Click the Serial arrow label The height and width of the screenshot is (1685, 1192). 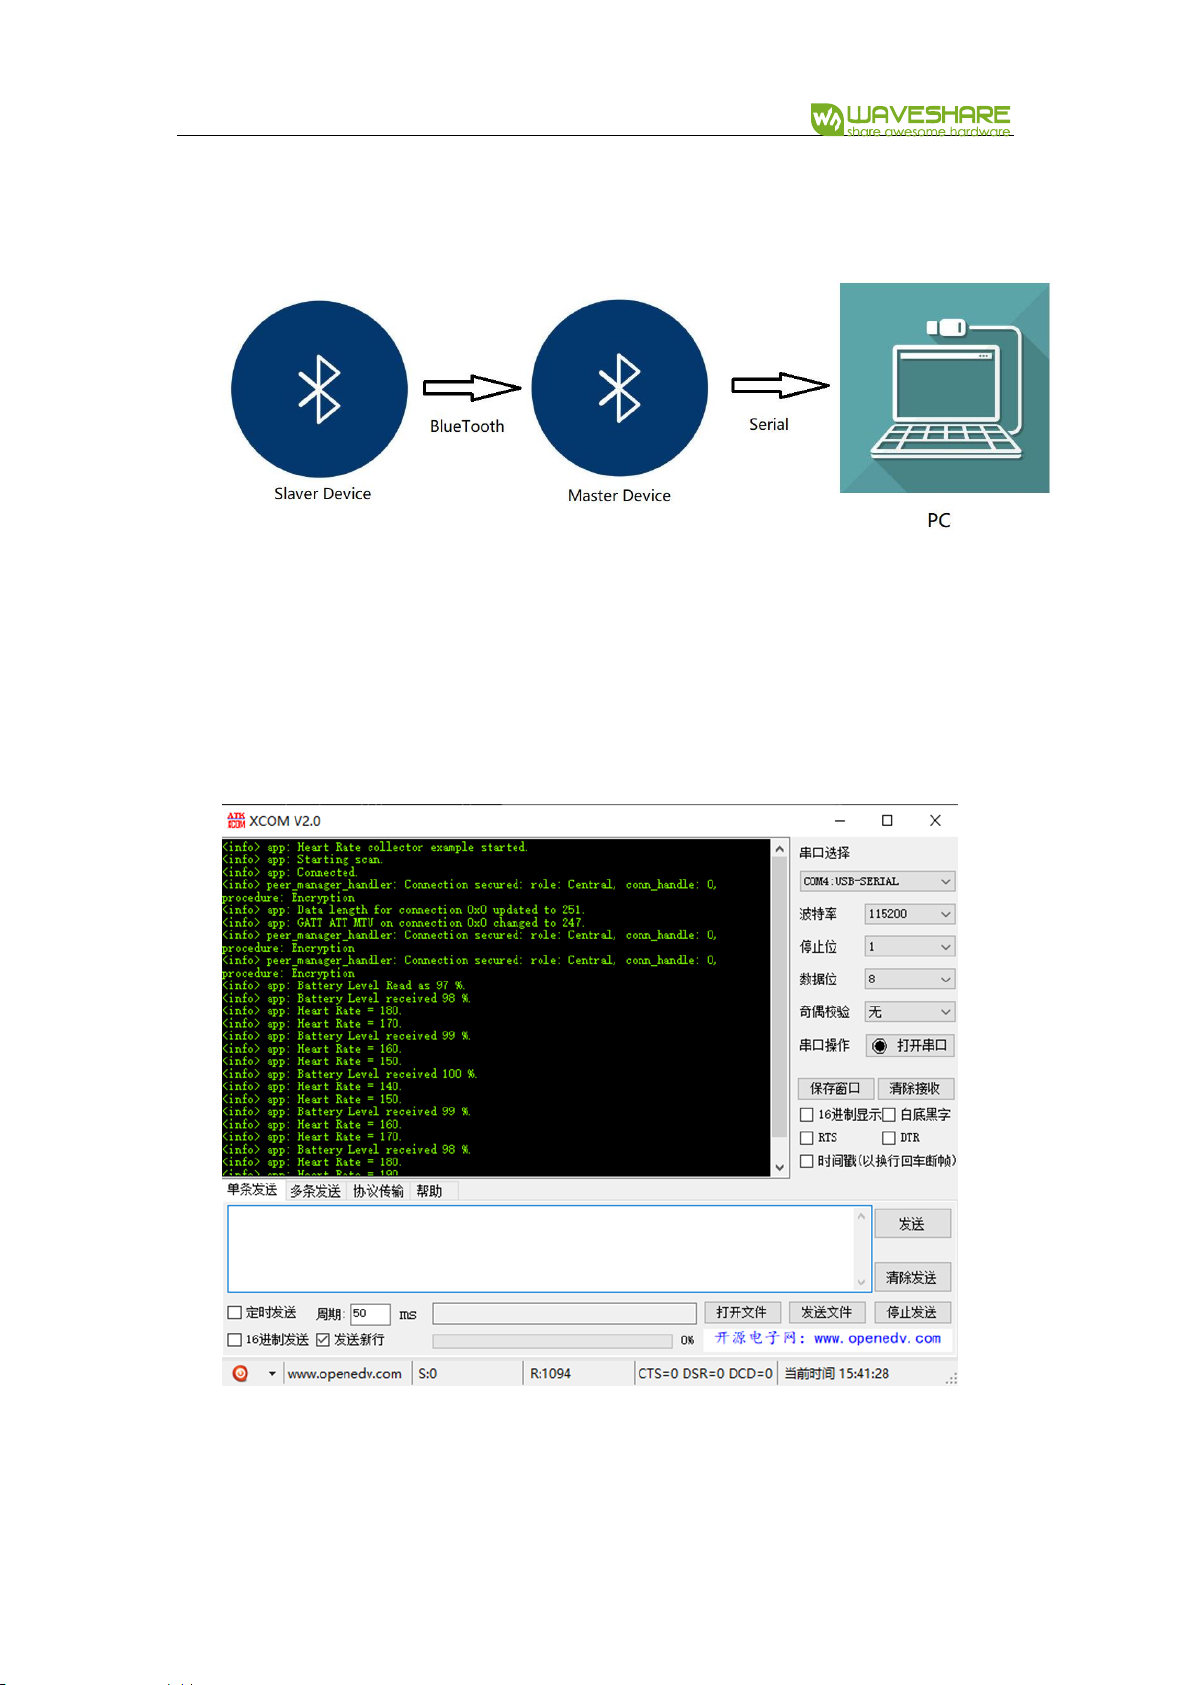(769, 425)
